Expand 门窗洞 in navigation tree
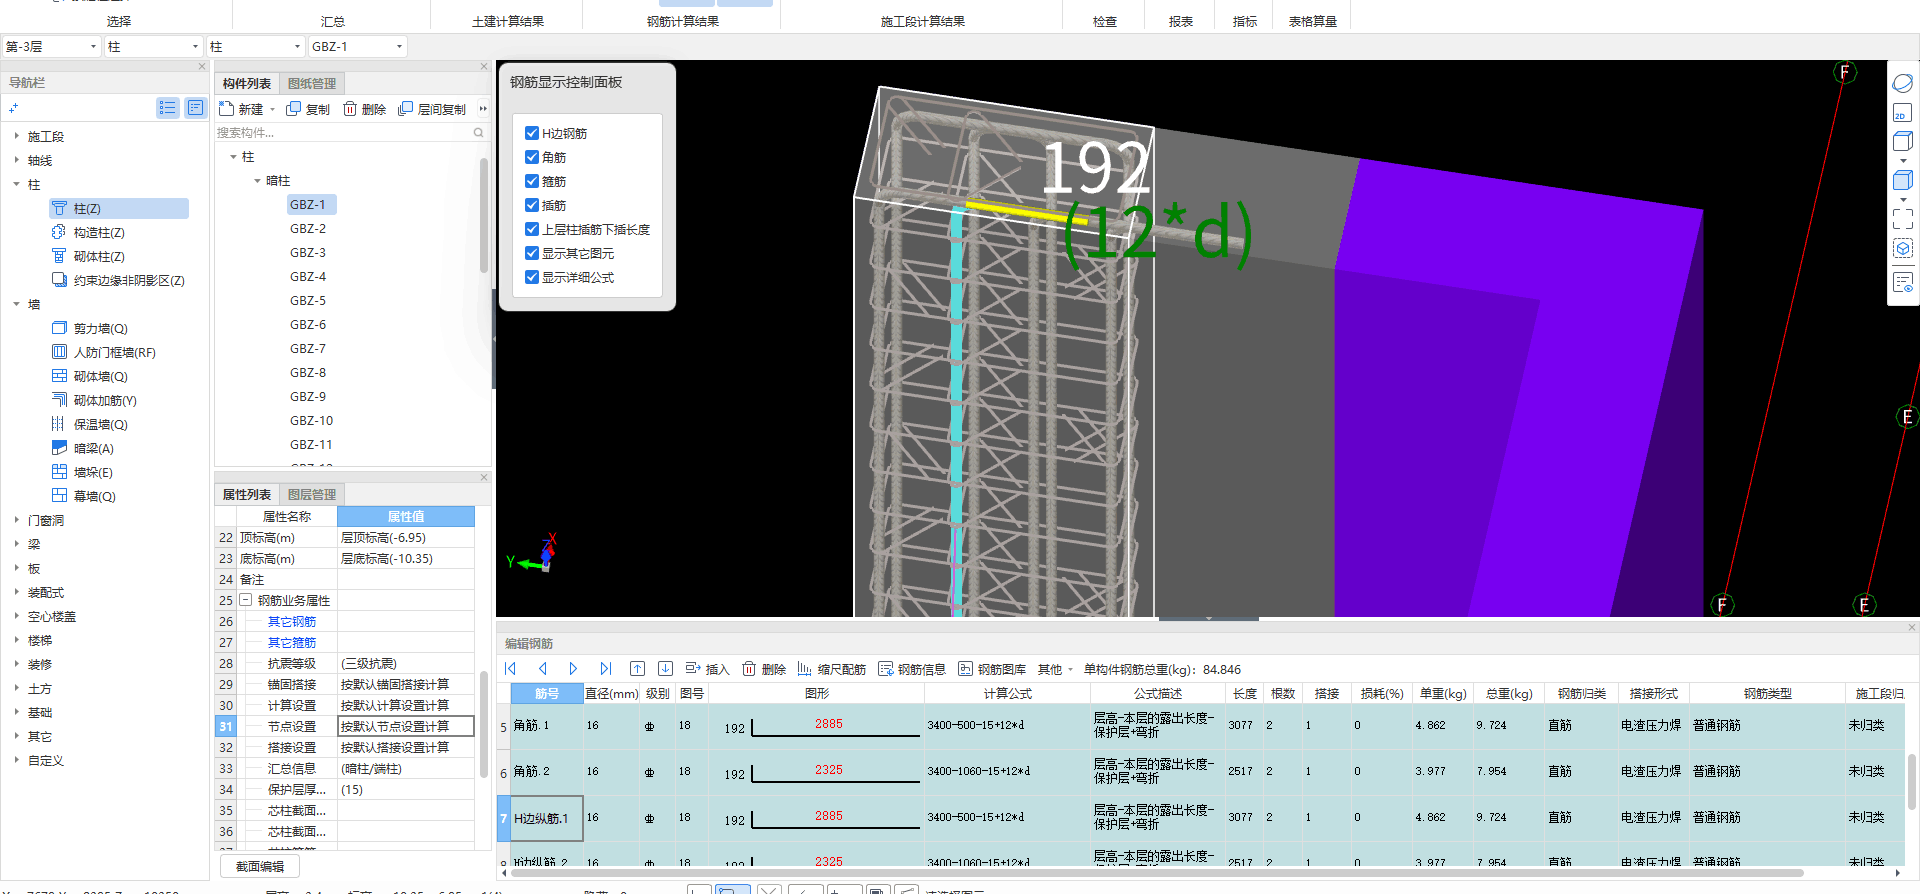 point(16,520)
